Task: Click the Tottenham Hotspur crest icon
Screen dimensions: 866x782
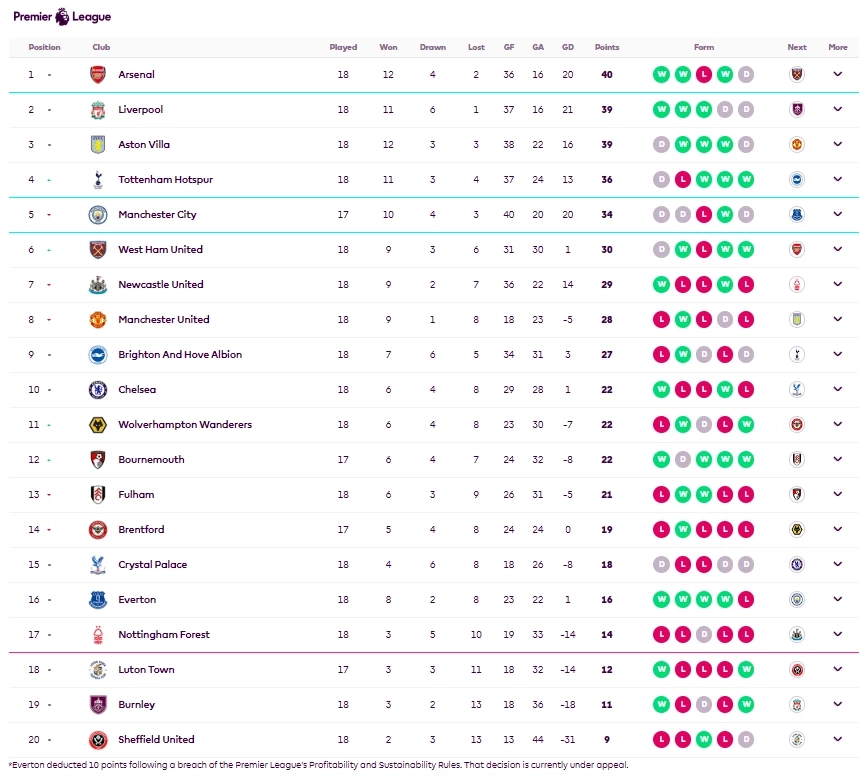Action: tap(97, 180)
